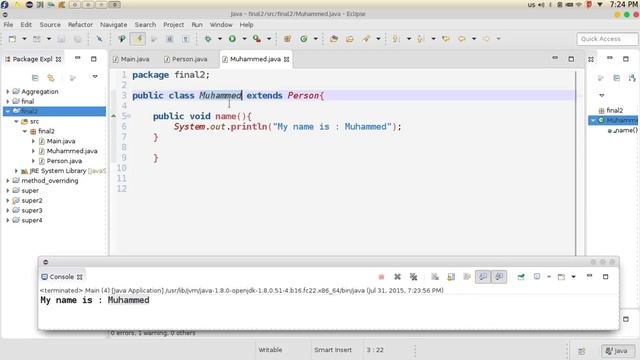This screenshot has height=360, width=640.
Task: Collapse All in Package Explorer toolbar
Action: [35, 78]
